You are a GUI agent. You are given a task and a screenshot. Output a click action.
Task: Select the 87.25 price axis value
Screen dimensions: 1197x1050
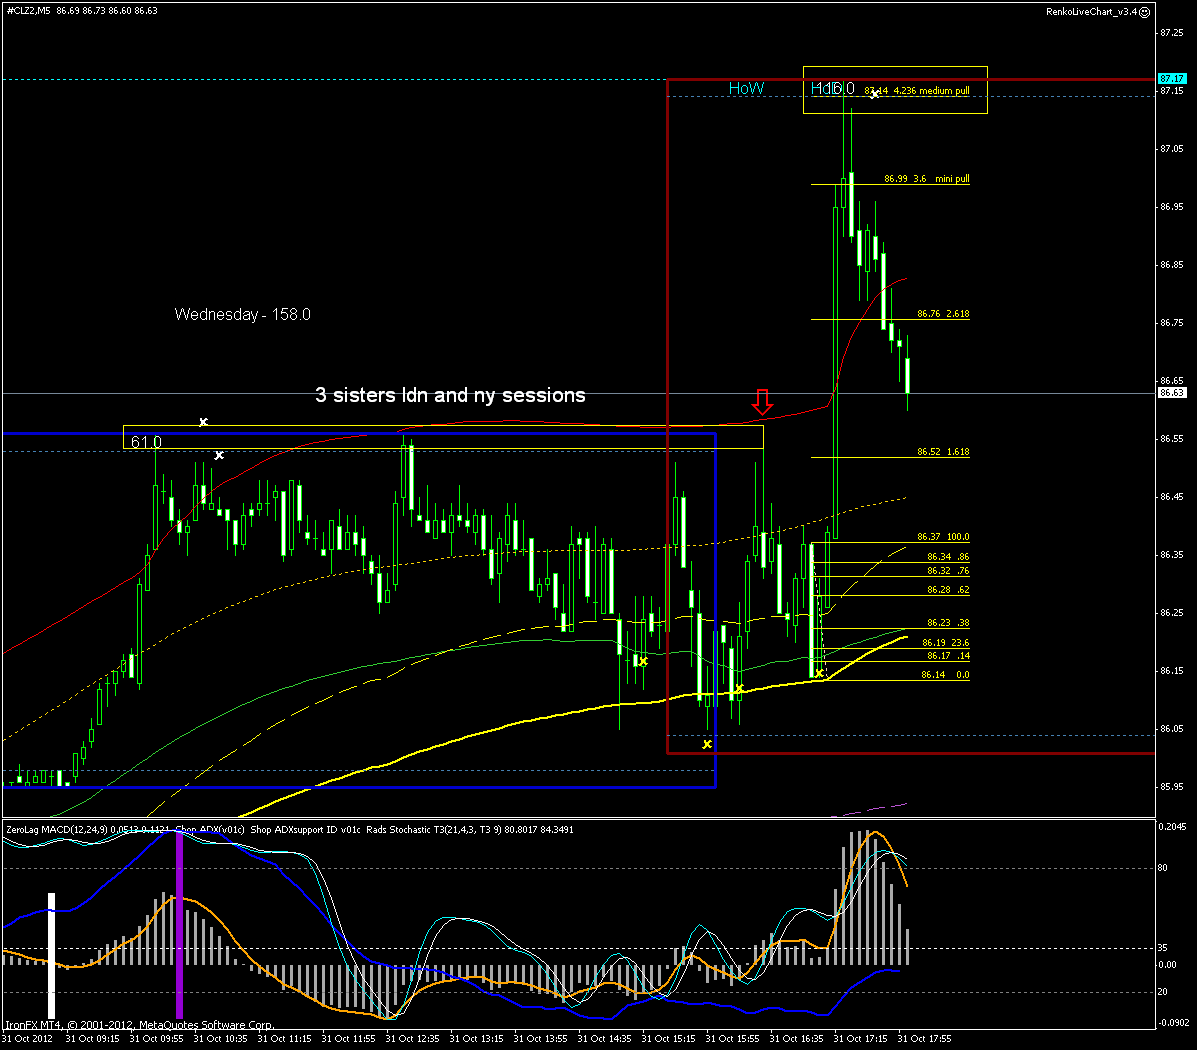(x=1172, y=33)
